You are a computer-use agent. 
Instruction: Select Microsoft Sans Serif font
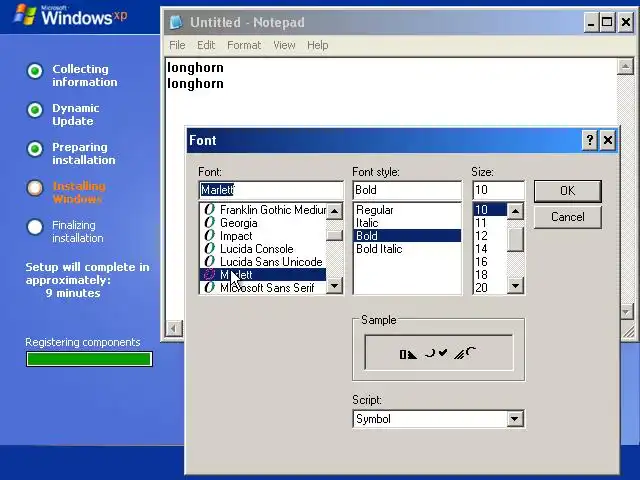click(263, 288)
